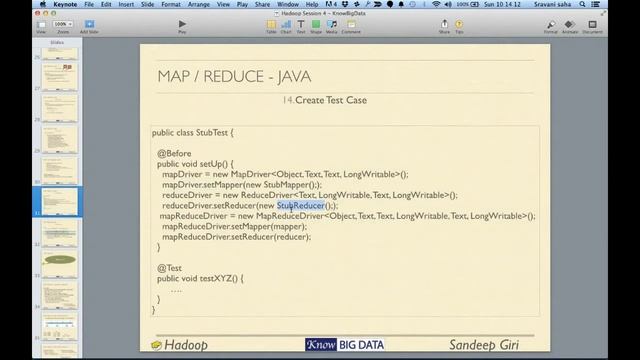Click the Add Slide button
Image resolution: width=640 pixels, height=360 pixels.
pyautogui.click(x=89, y=24)
